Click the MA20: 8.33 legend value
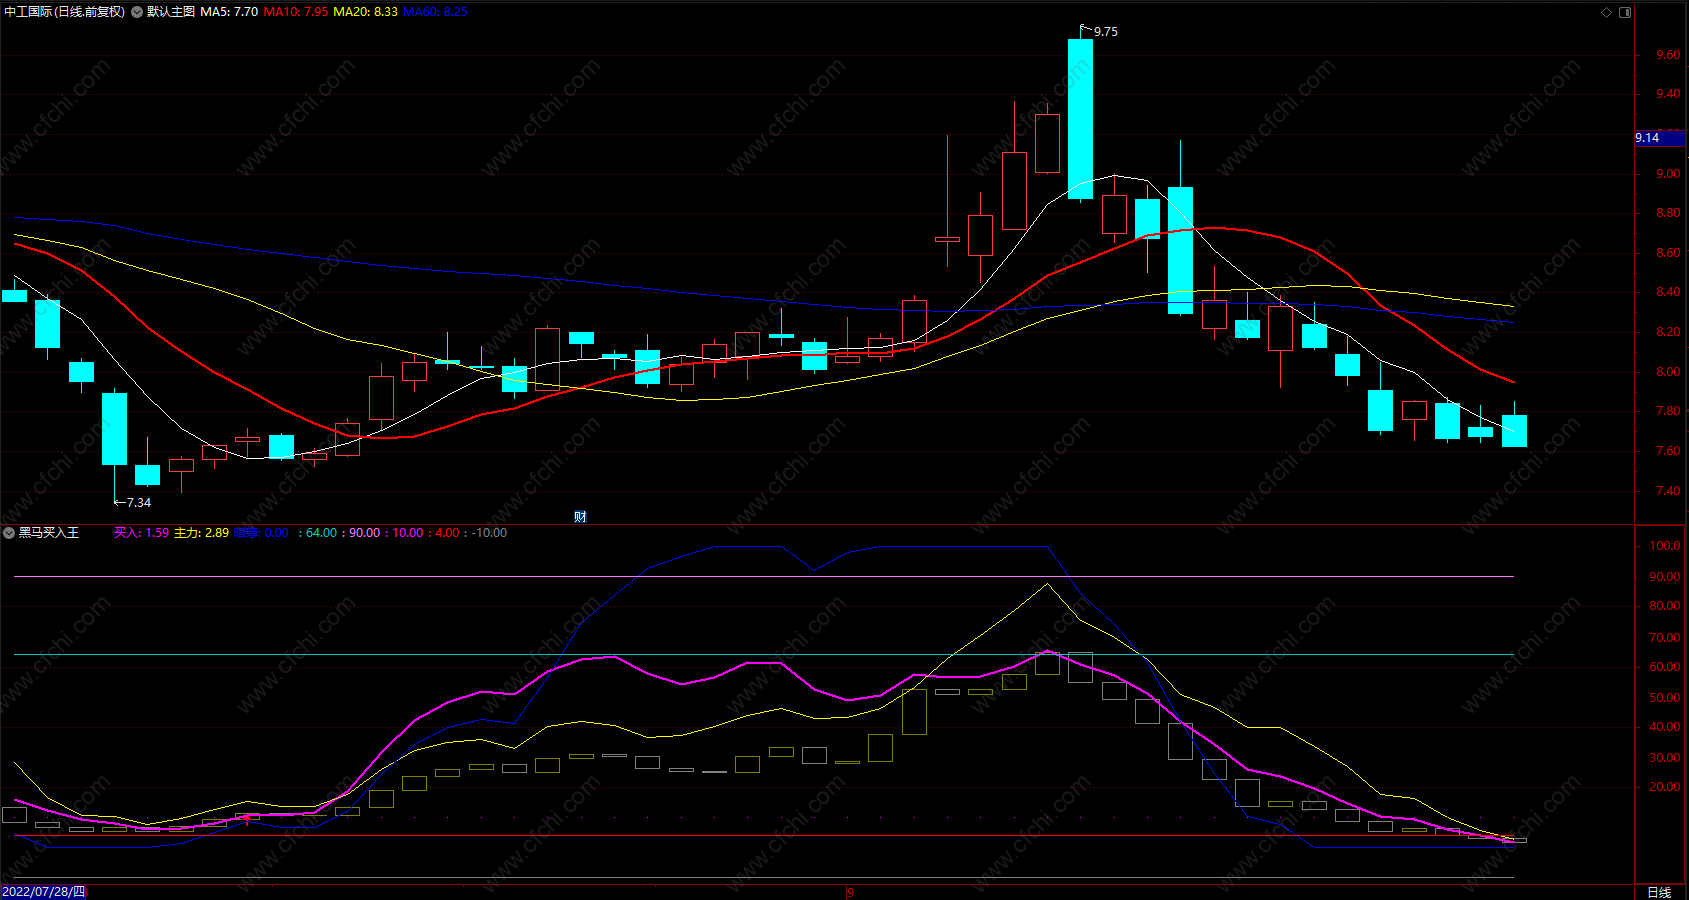Screen dimensions: 1689x900 point(366,12)
